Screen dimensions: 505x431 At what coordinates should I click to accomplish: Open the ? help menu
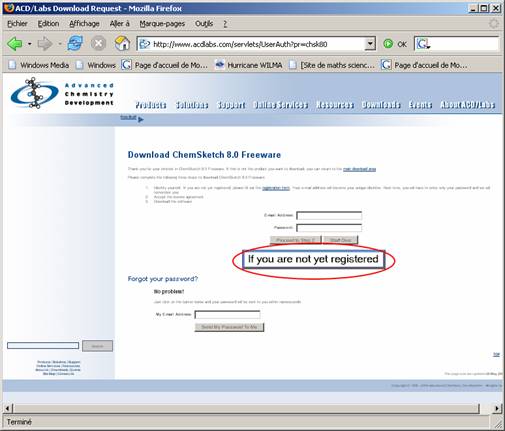coord(225,24)
